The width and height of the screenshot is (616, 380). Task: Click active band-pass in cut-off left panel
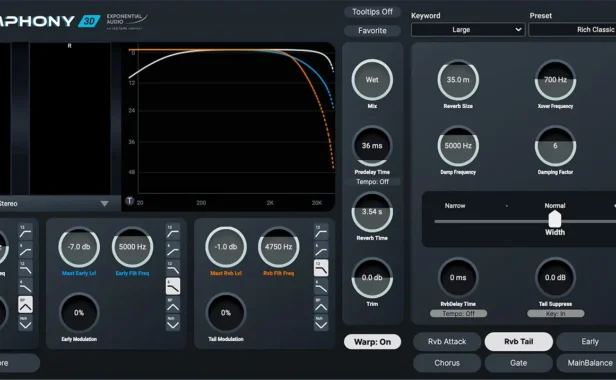25,305
